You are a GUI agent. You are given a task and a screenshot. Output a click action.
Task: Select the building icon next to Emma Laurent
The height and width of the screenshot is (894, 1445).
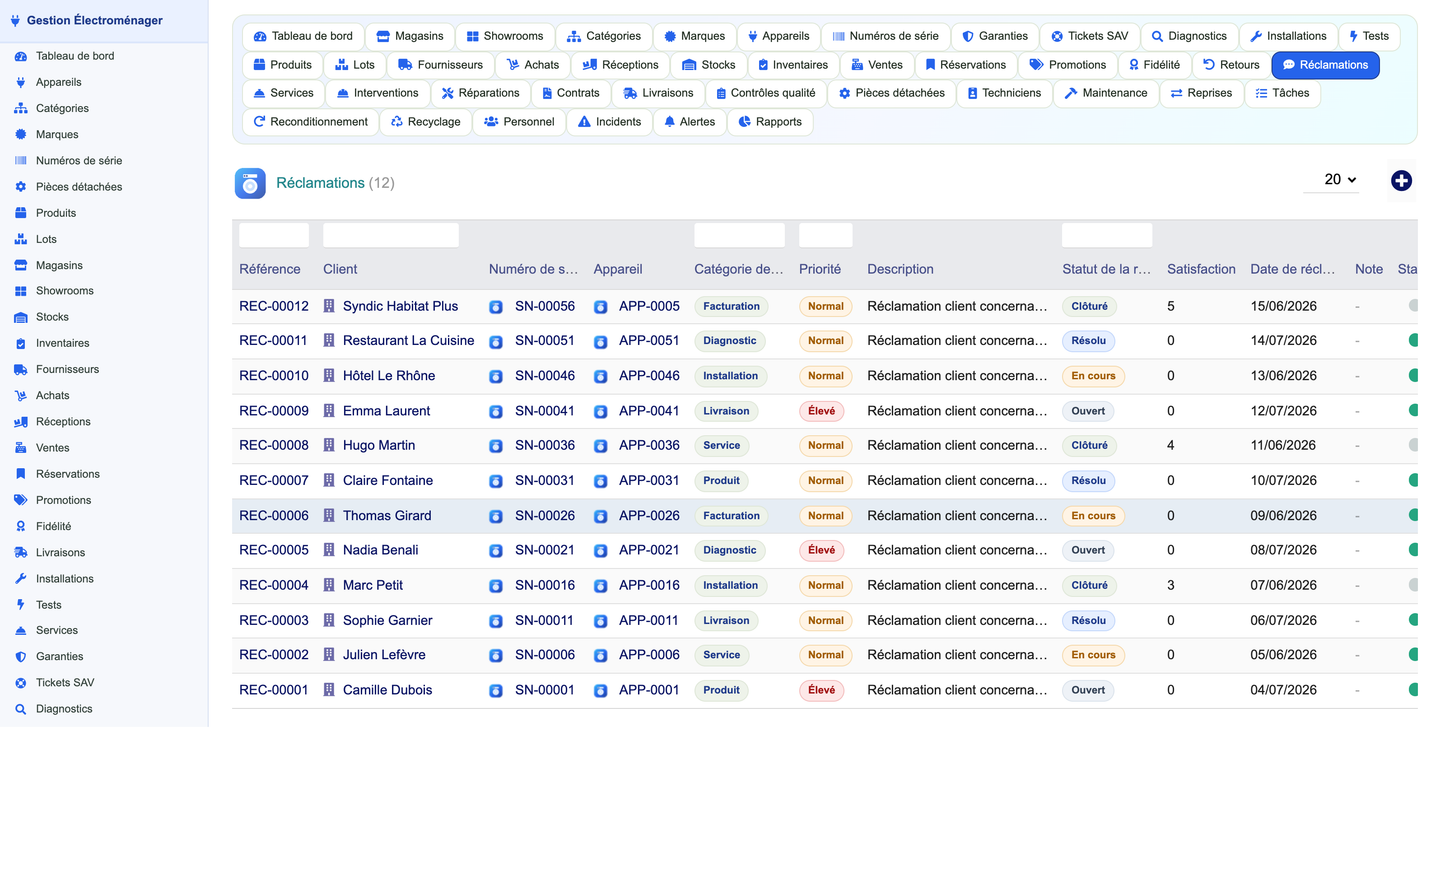329,411
